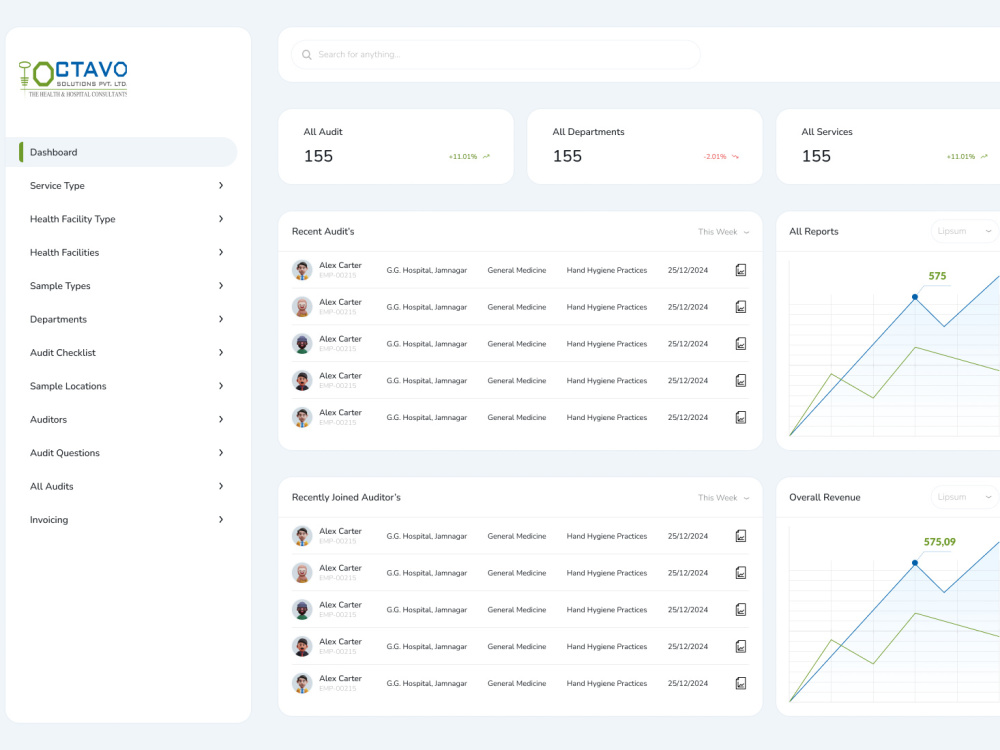1000x750 pixels.
Task: Open report icon in fourth Recently Joined Auditor's row
Action: [x=740, y=647]
